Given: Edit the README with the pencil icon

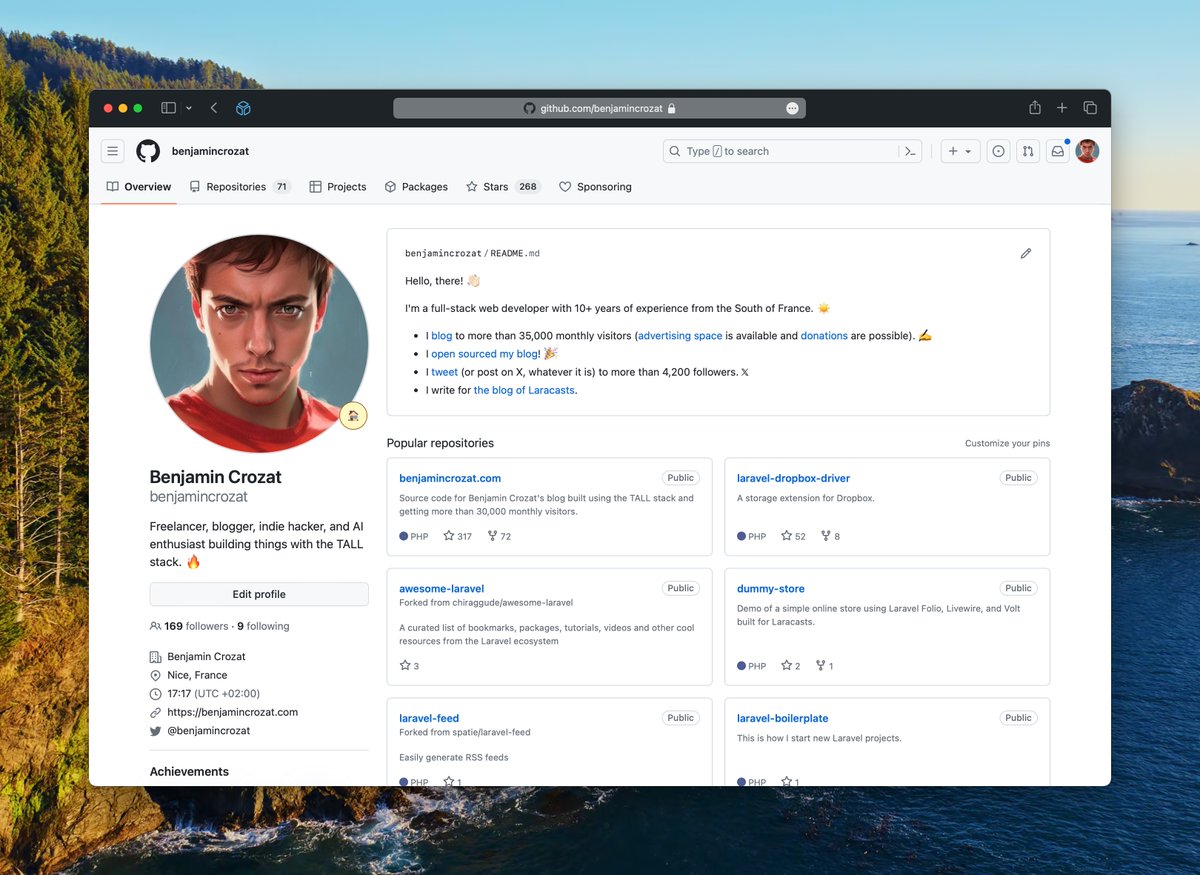Looking at the screenshot, I should click(x=1026, y=253).
